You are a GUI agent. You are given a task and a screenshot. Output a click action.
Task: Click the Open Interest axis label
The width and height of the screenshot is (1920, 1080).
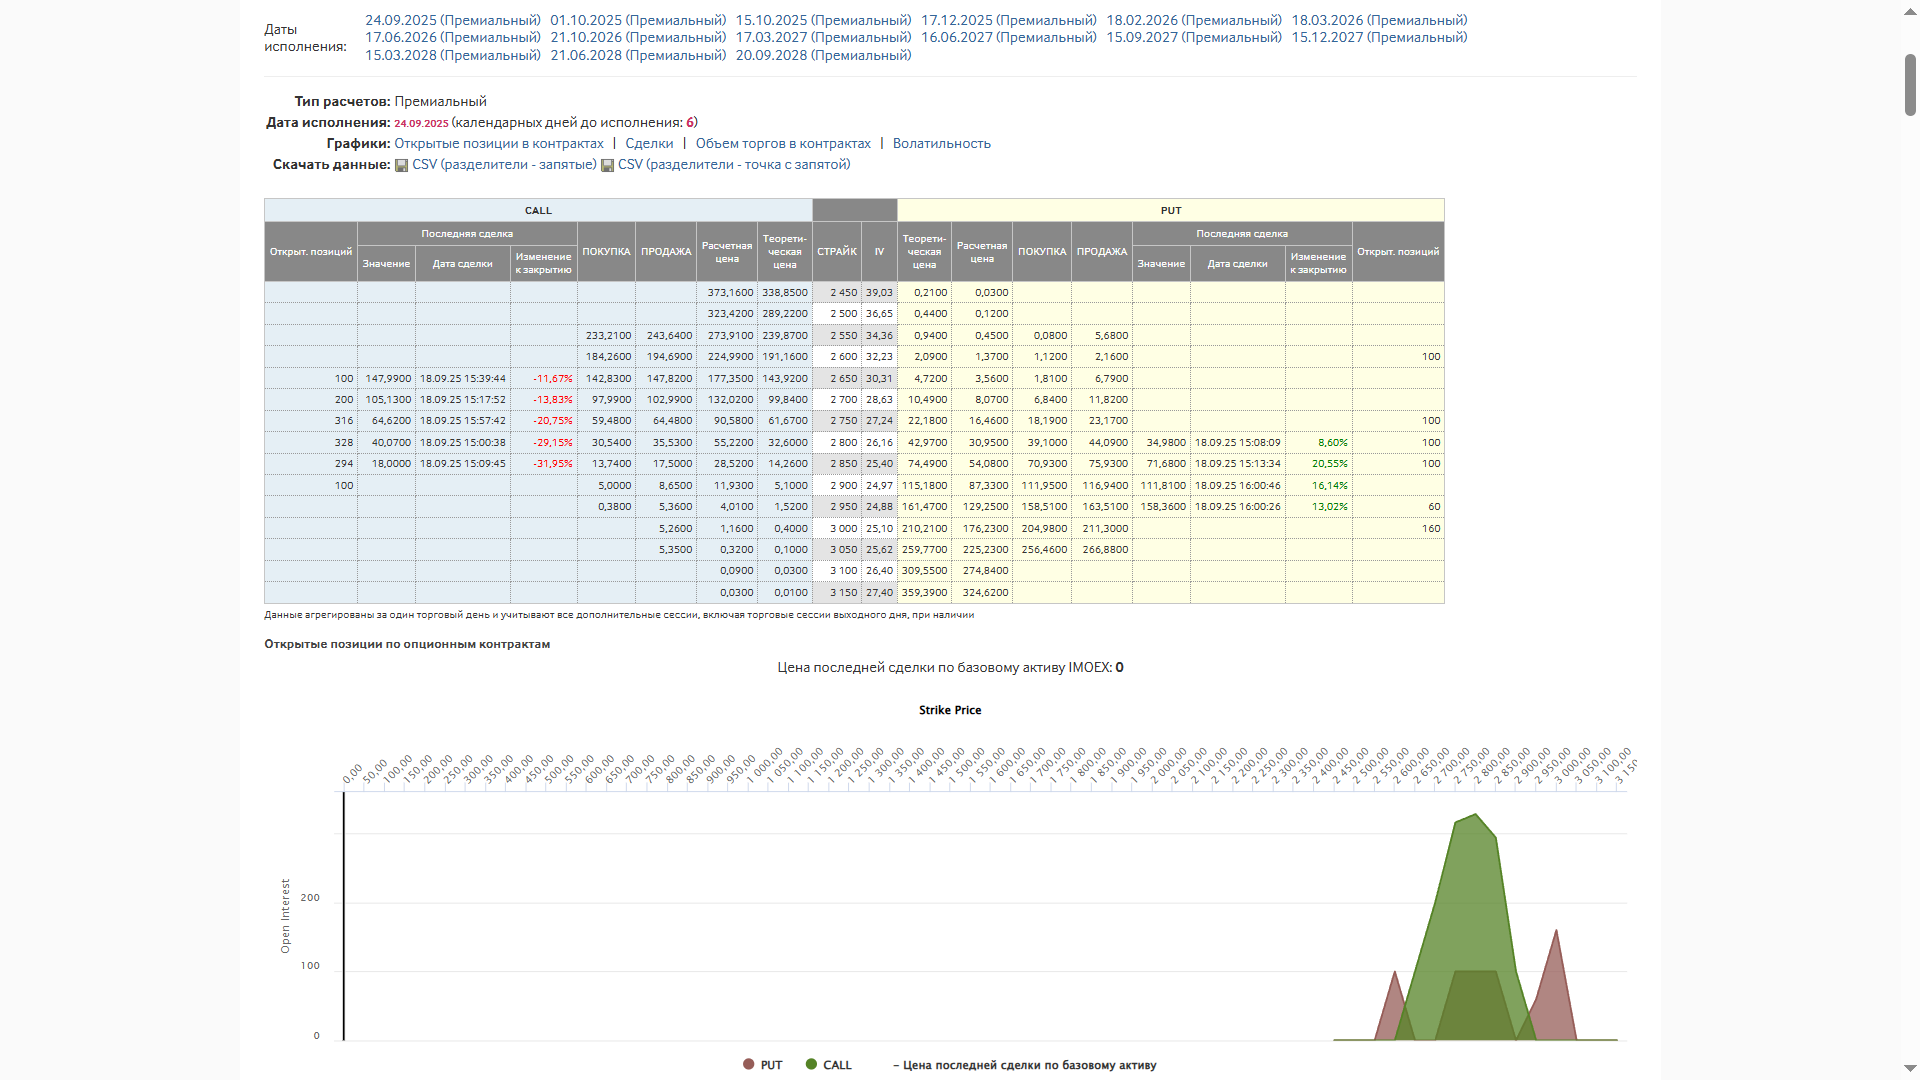[285, 916]
